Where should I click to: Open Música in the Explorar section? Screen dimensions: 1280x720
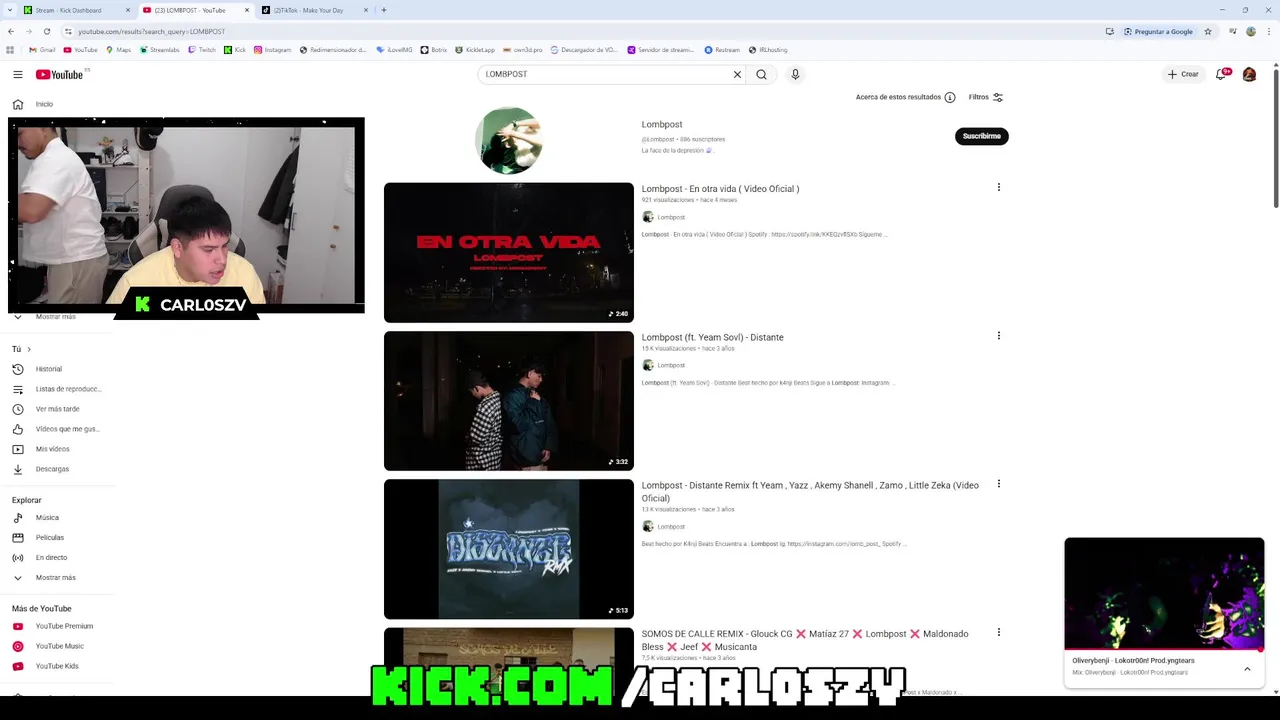coord(57,518)
